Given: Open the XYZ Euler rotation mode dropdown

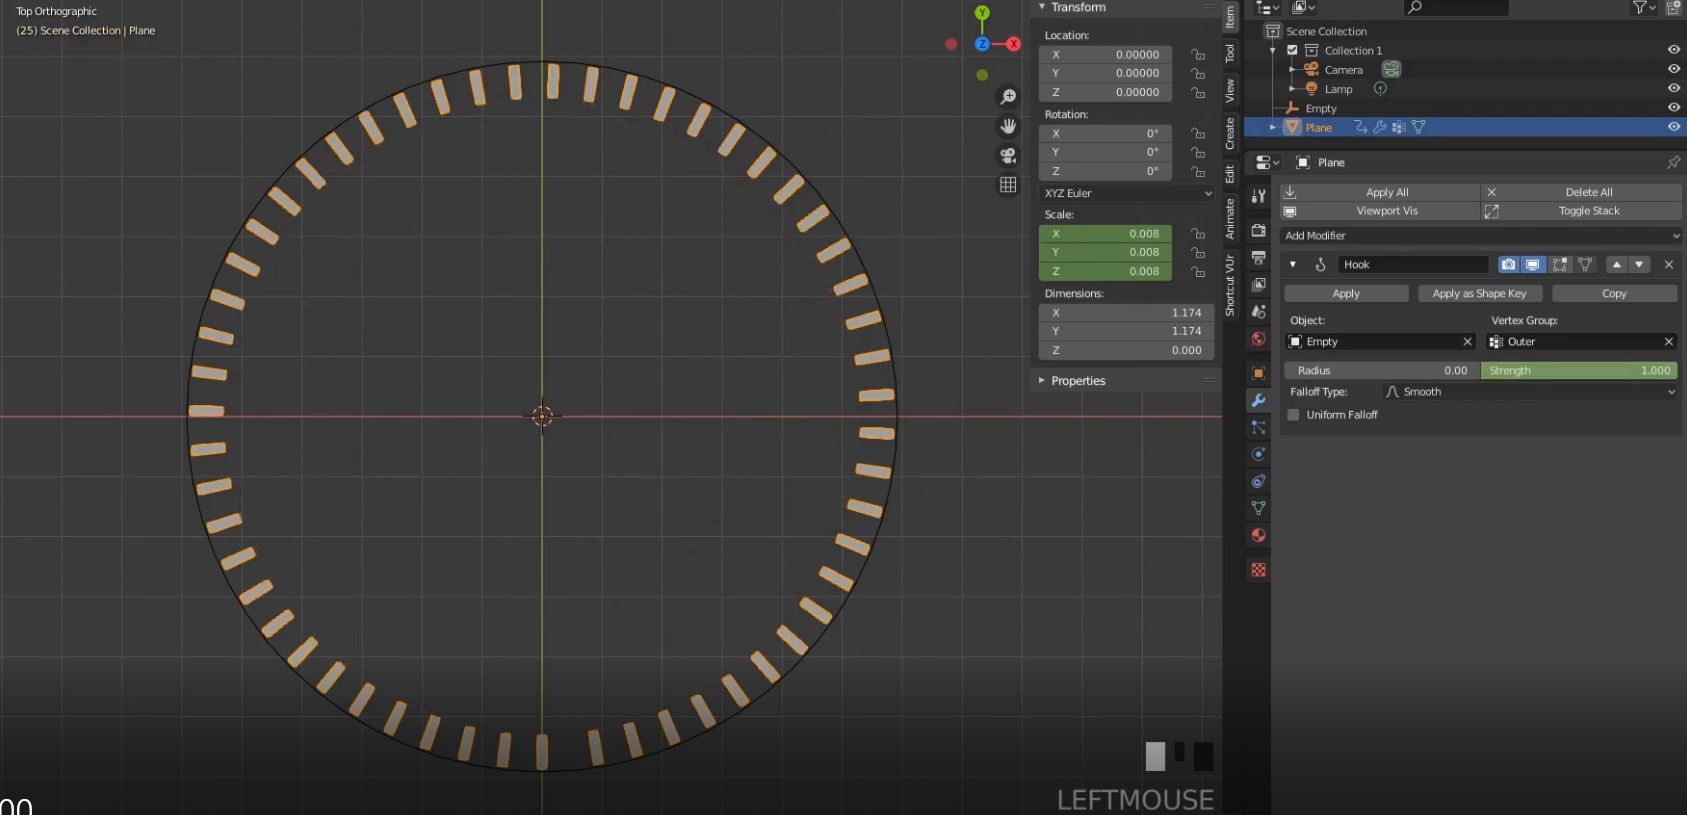Looking at the screenshot, I should 1127,193.
